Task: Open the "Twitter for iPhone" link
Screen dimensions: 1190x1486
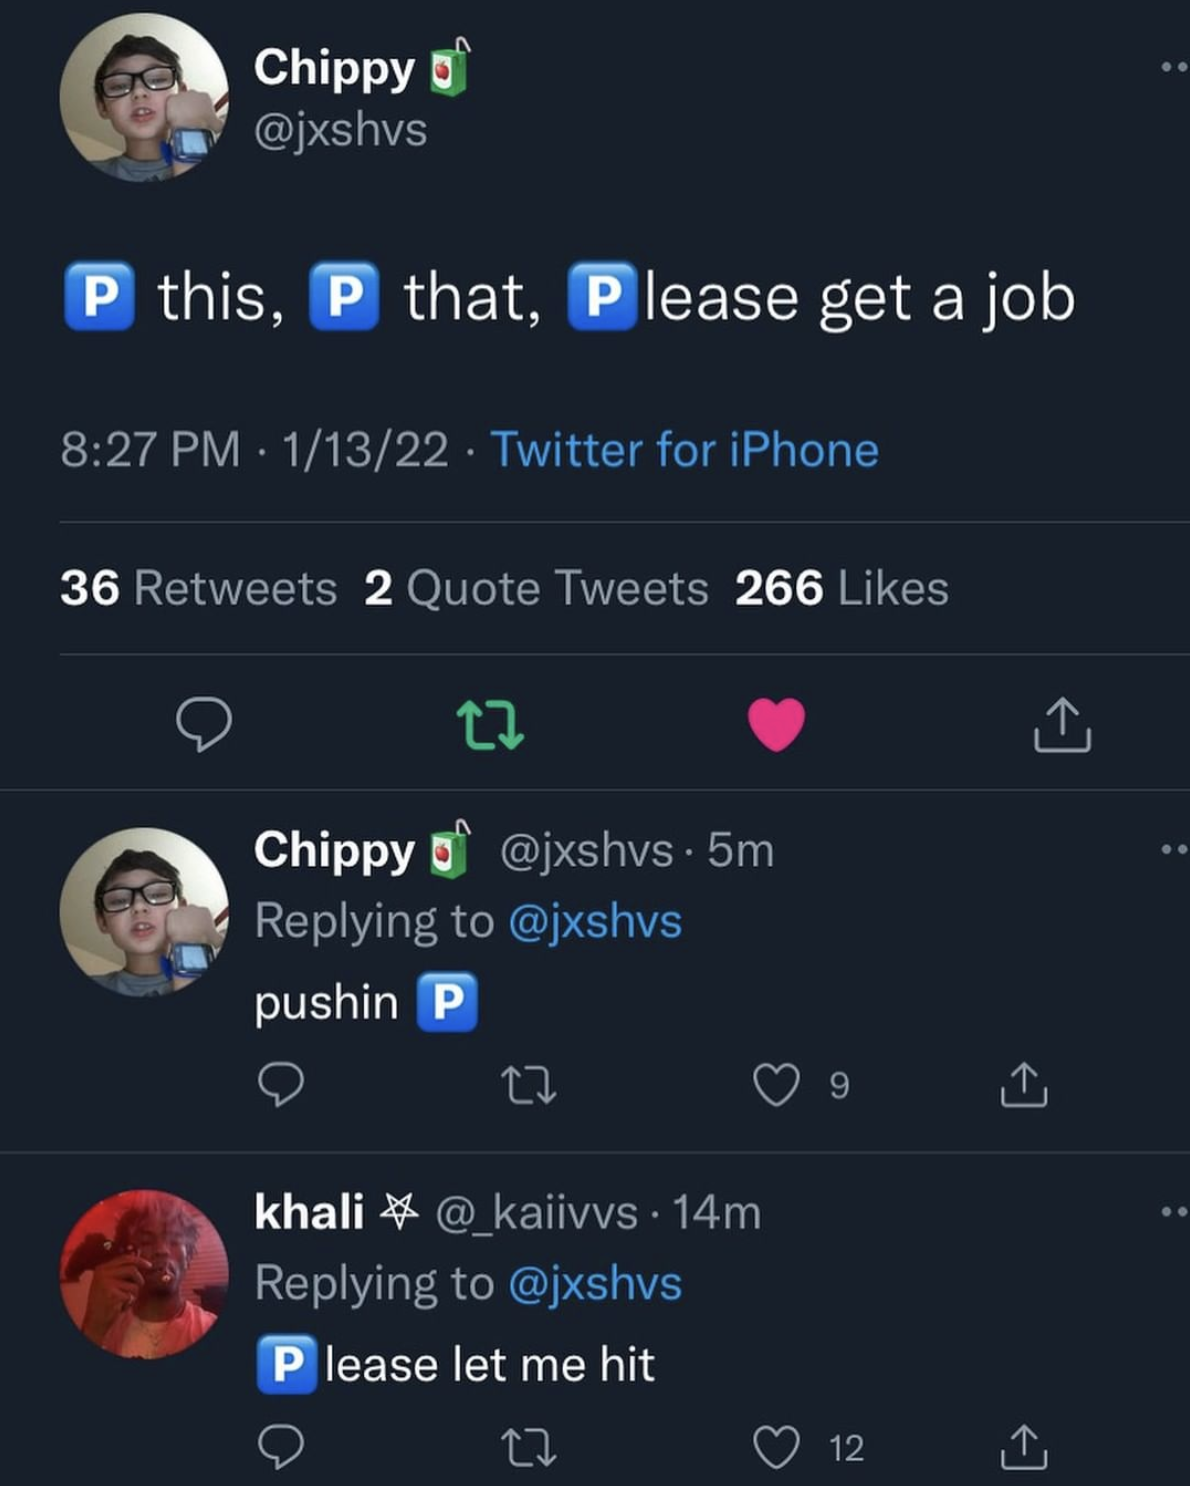Action: (x=684, y=450)
